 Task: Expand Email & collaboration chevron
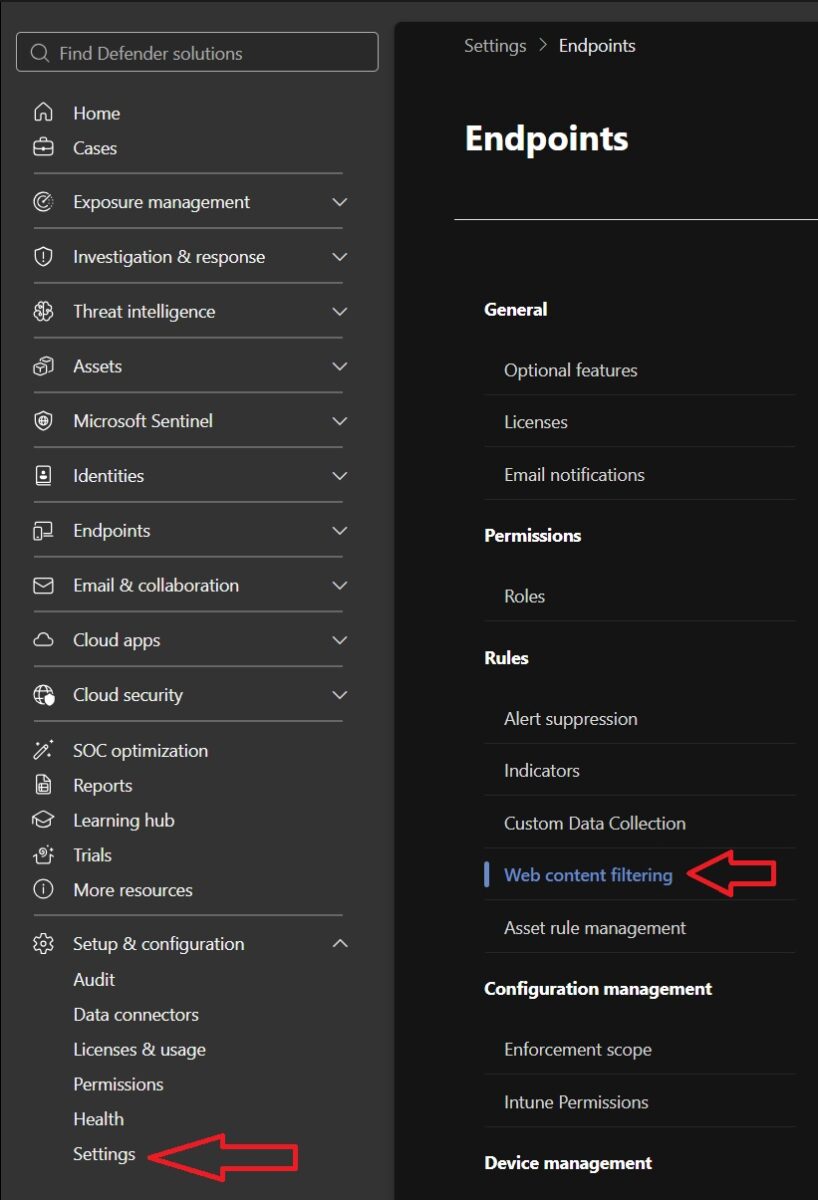[340, 585]
